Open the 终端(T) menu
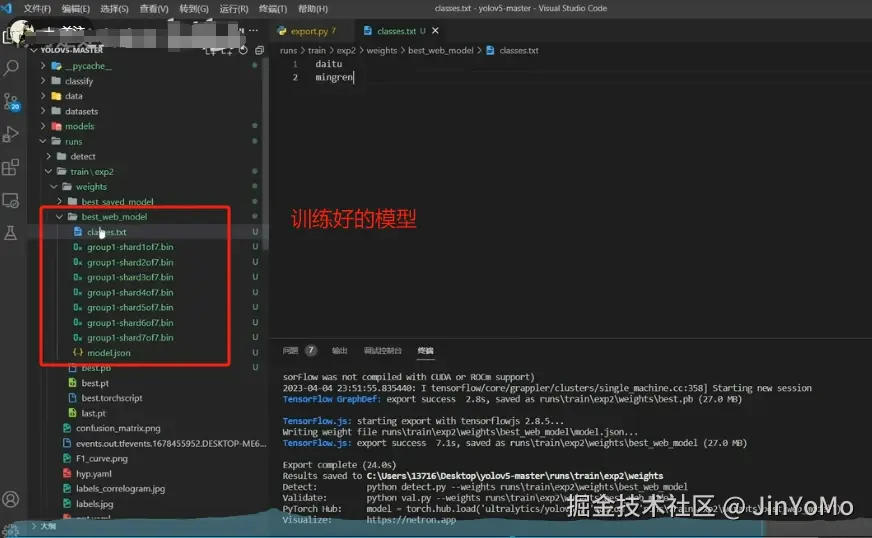The width and height of the screenshot is (872, 538). click(272, 8)
